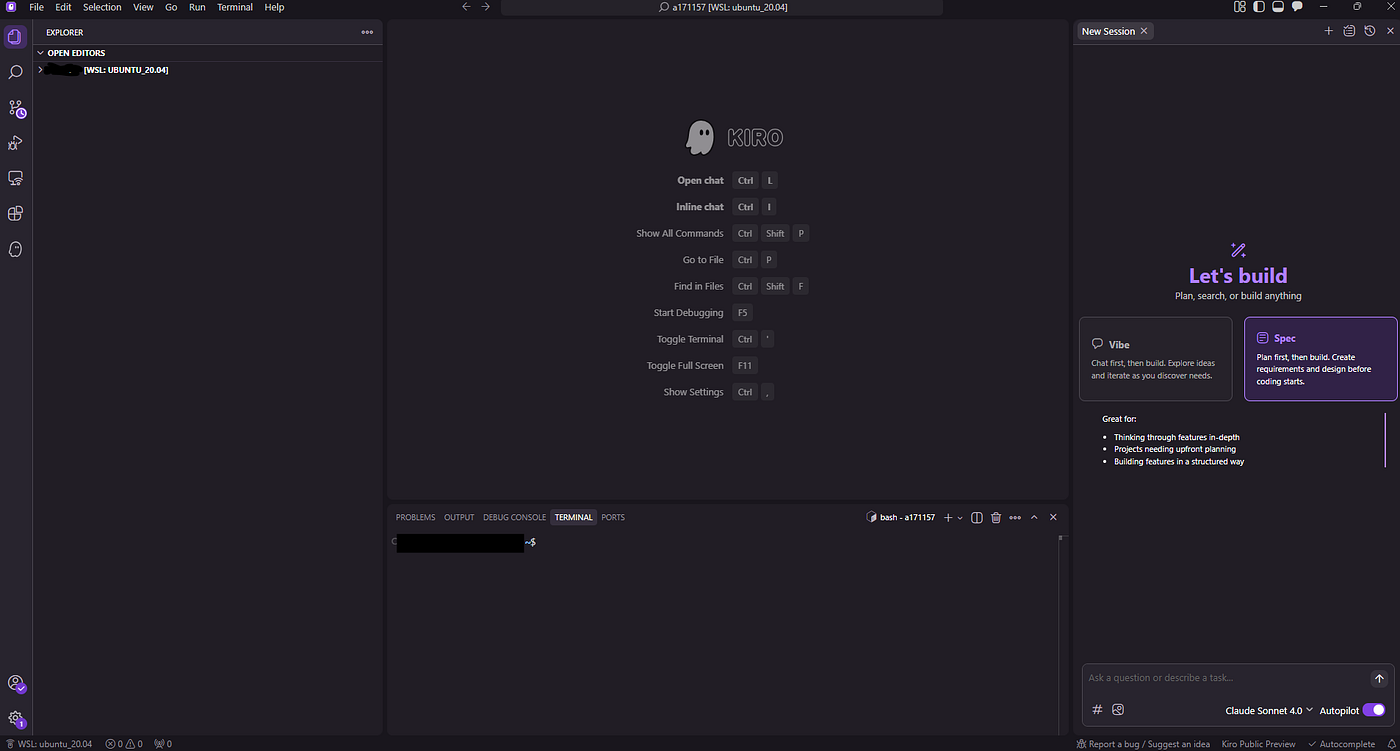Open the Accounts menu icon
The width and height of the screenshot is (1400, 751).
click(x=16, y=684)
